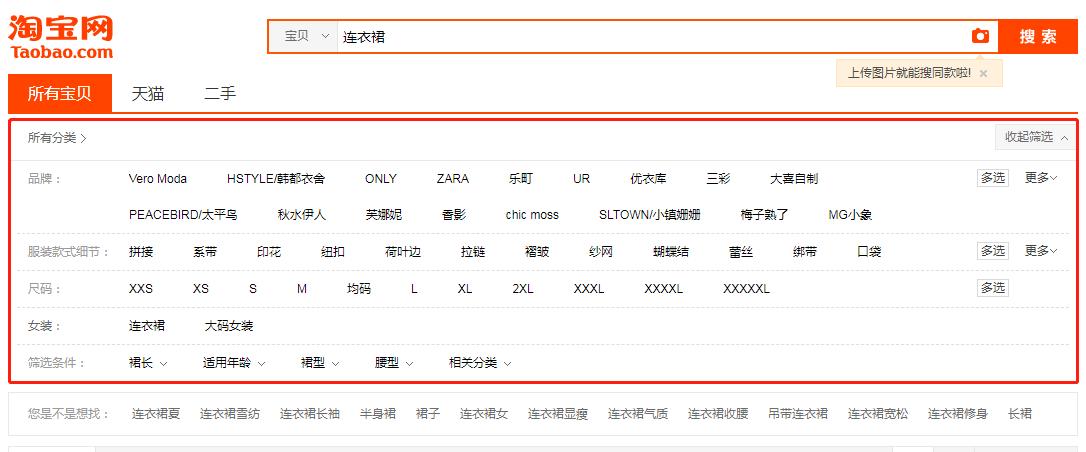Image resolution: width=1086 pixels, height=452 pixels.
Task: Choose size XXS
Action: point(141,289)
